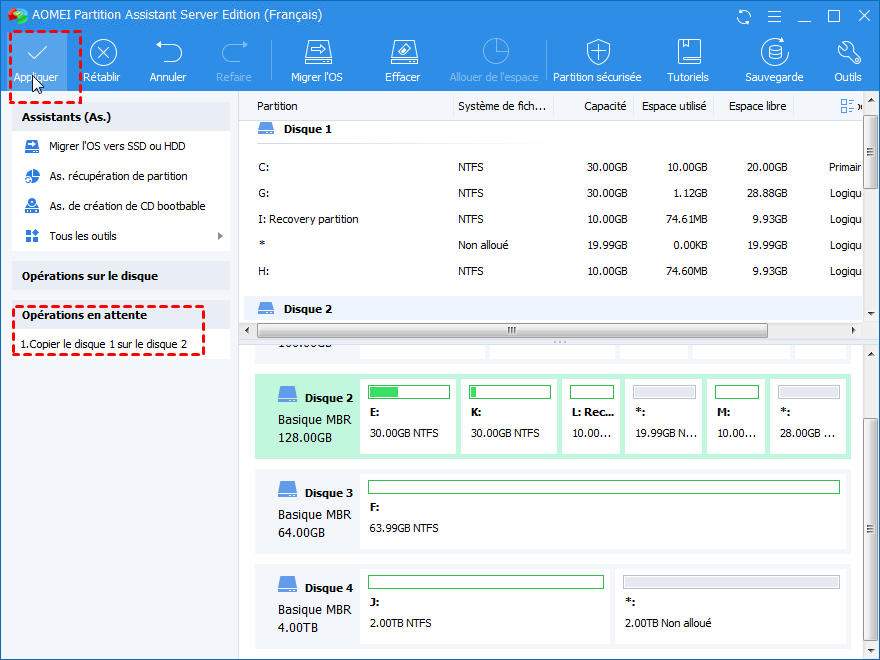The image size is (880, 660).
Task: Select J: 2.00TB NTFS partition
Action: point(485,606)
